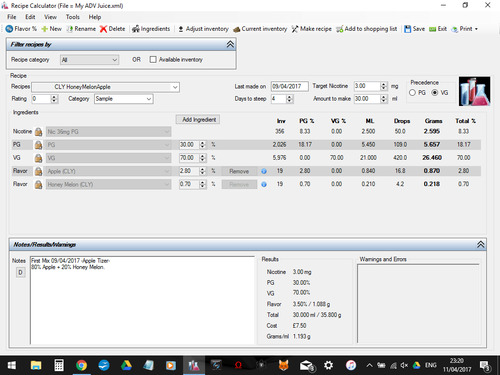Select VG precedence radio button
This screenshot has height=375, width=500.
[435, 93]
